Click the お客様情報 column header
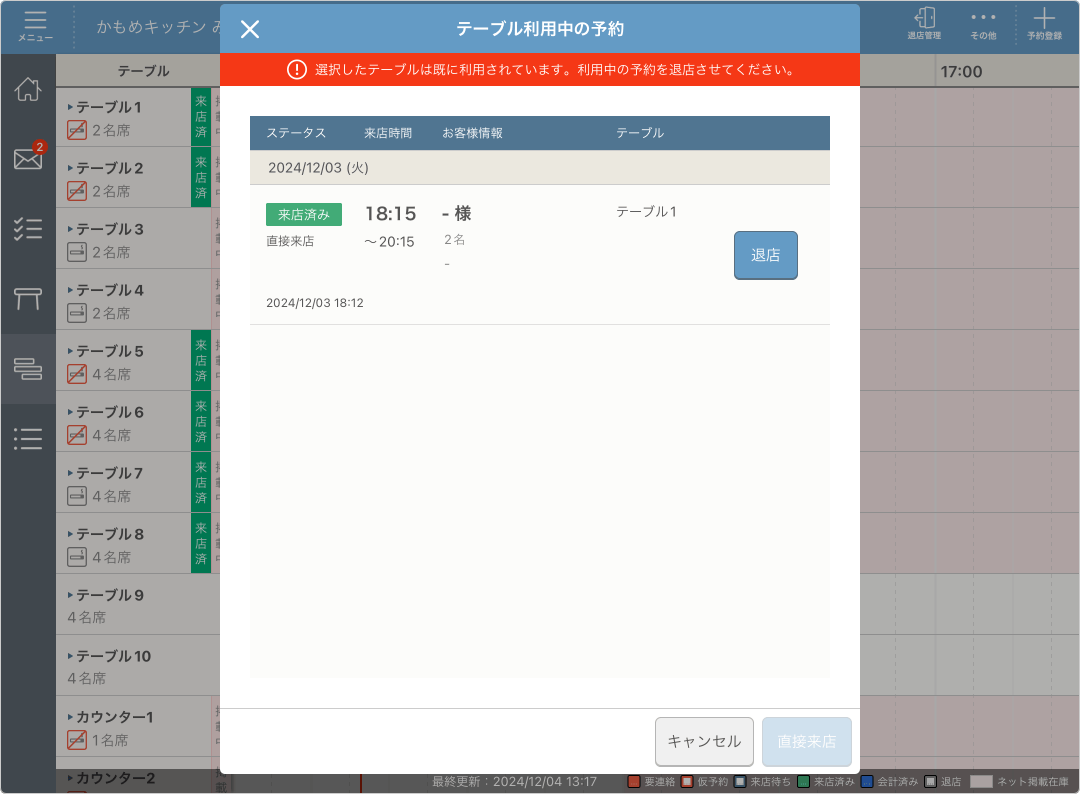1080x794 pixels. (472, 133)
